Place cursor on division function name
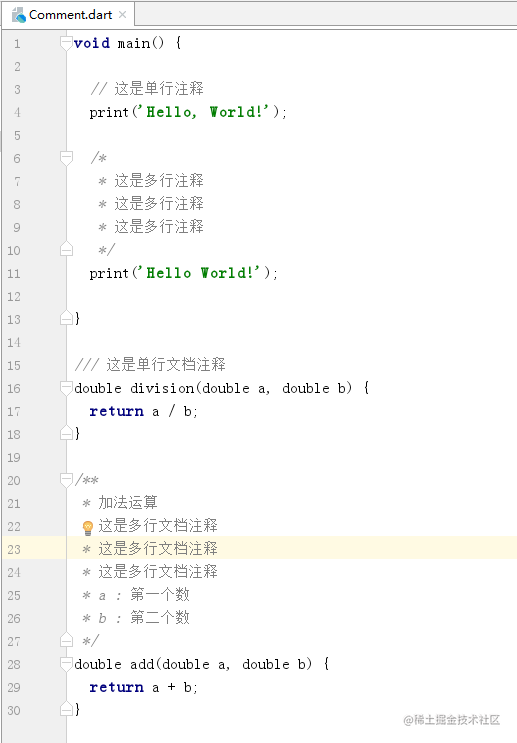This screenshot has height=743, width=517. coord(162,388)
